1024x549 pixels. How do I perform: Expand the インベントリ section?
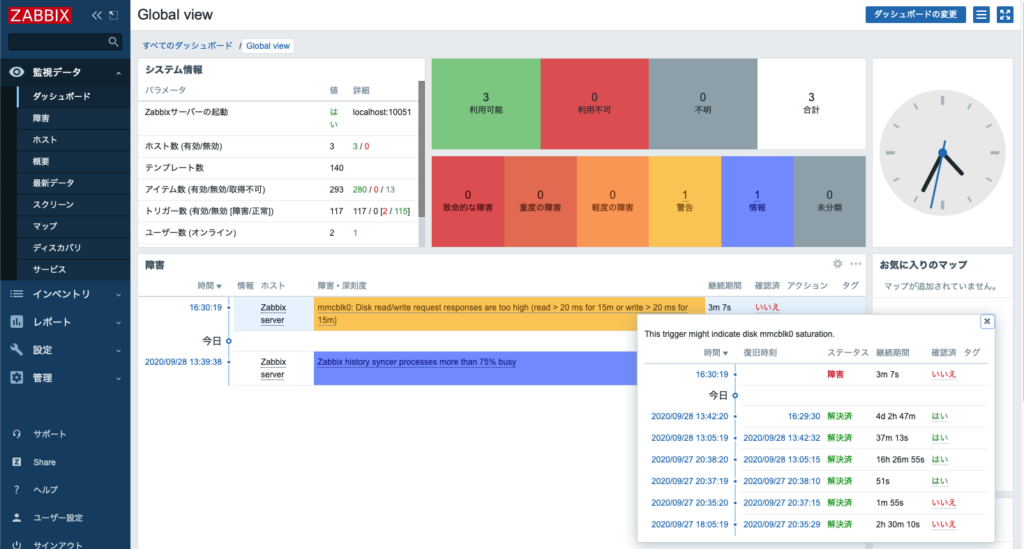pyautogui.click(x=118, y=295)
